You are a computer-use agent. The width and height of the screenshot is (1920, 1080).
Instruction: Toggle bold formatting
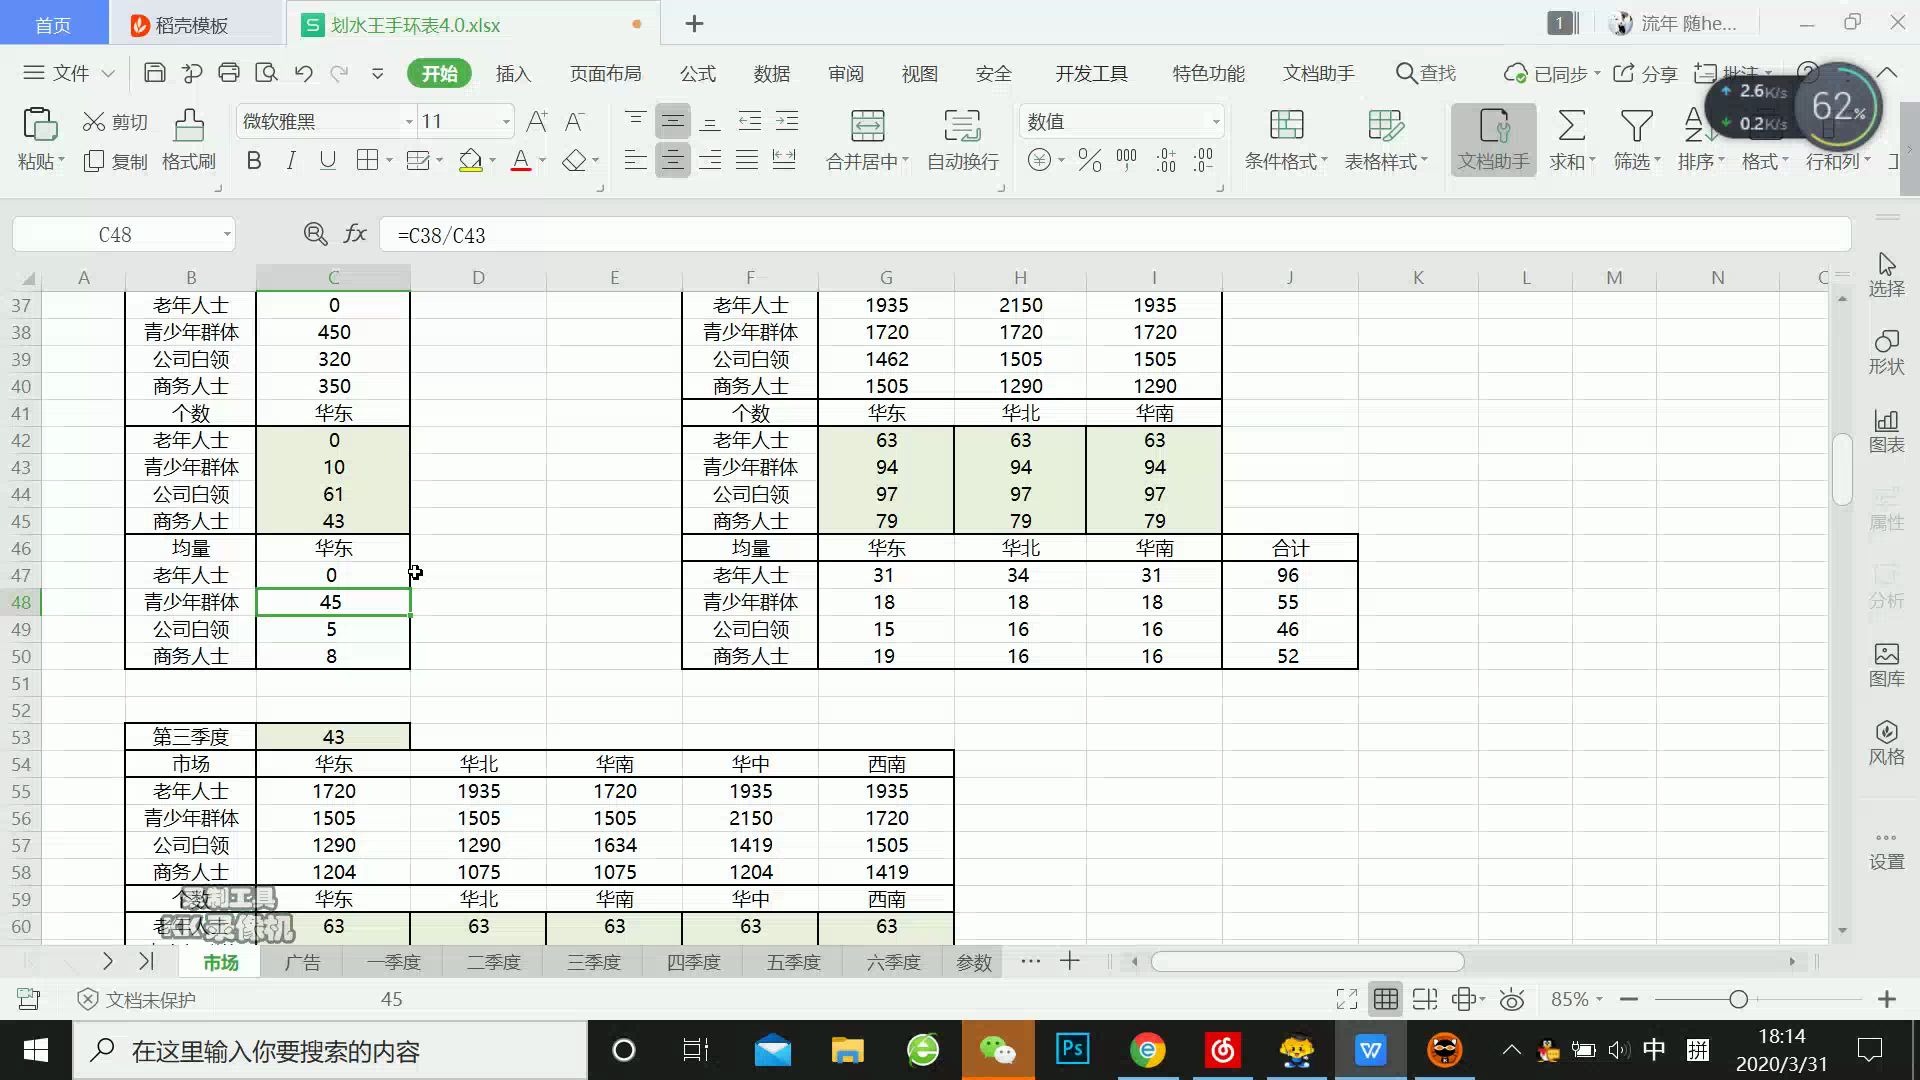(x=254, y=161)
